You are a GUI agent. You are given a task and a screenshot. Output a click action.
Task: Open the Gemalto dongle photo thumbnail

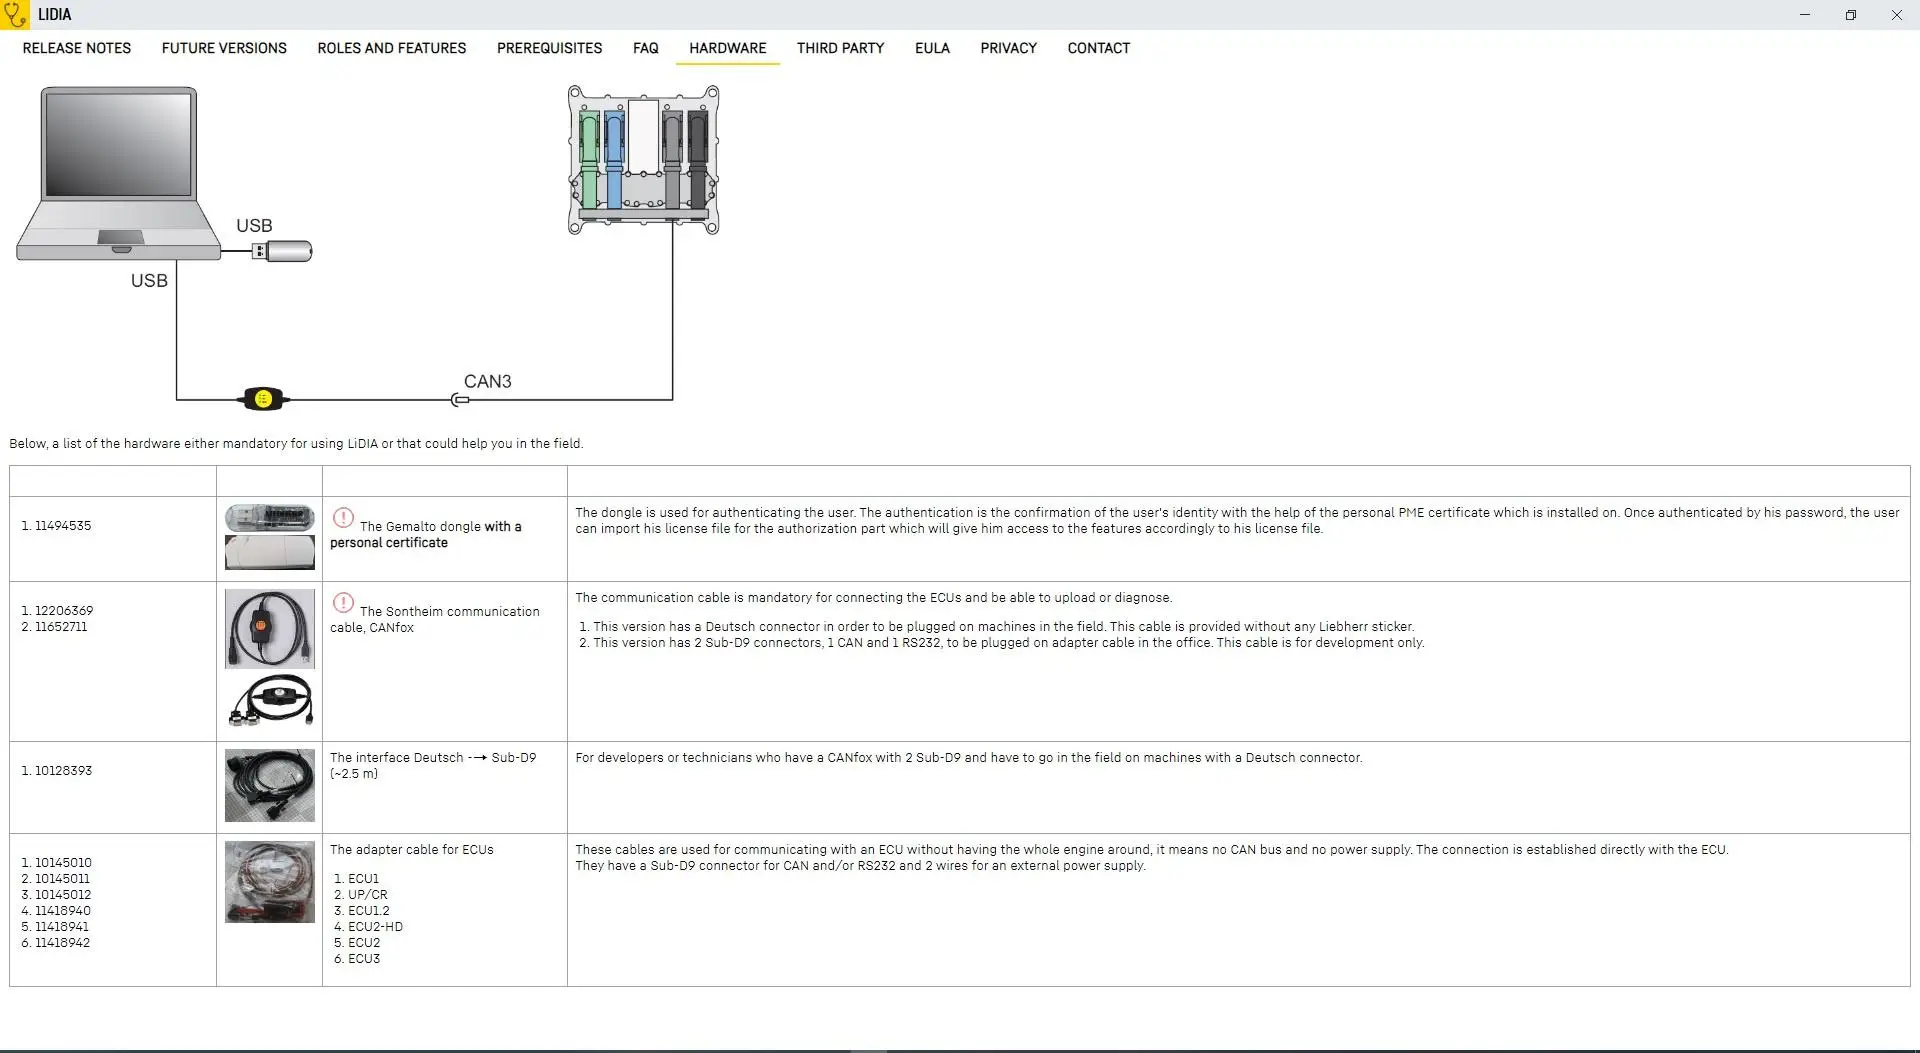[270, 518]
